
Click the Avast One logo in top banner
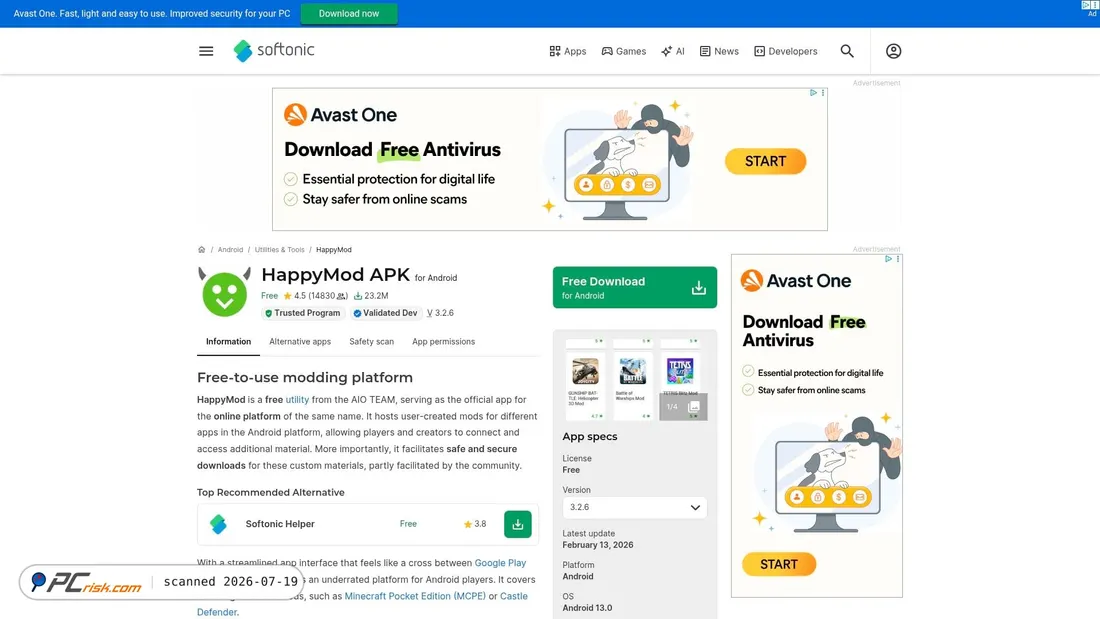340,114
